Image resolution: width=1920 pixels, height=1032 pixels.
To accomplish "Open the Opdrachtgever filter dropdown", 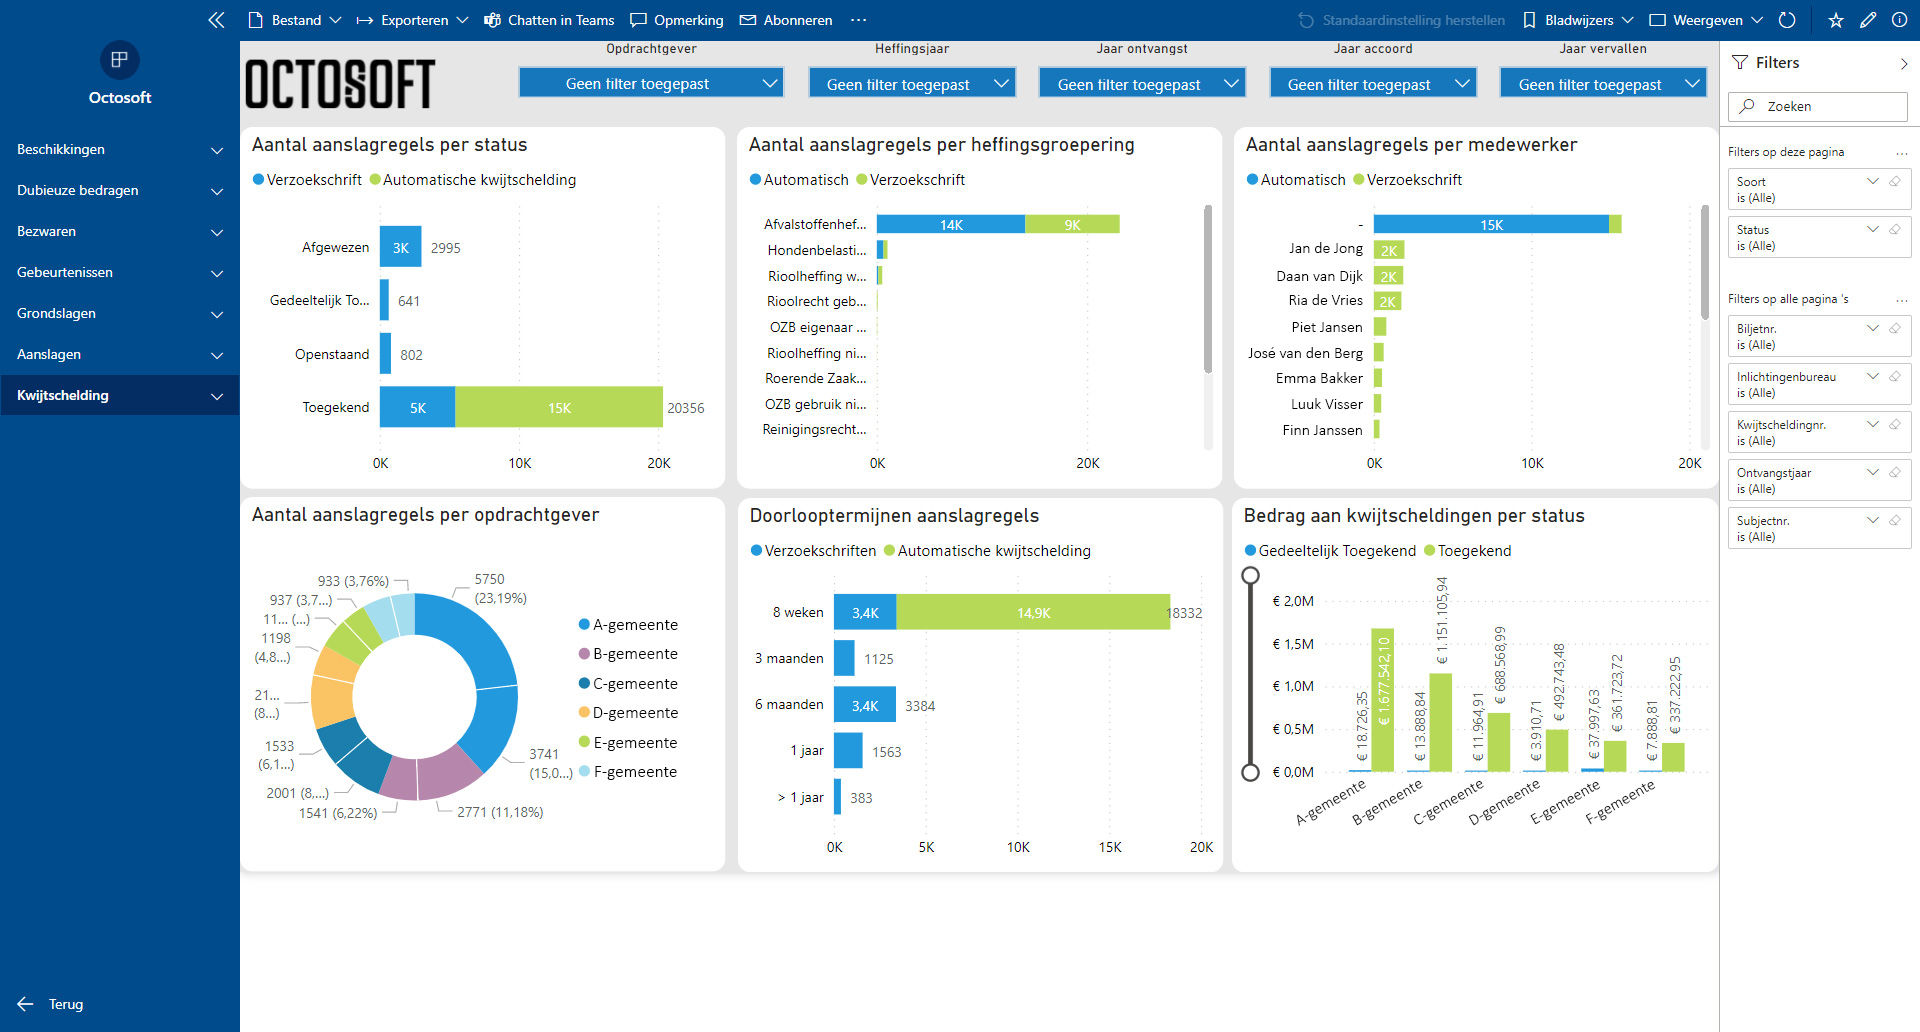I will pos(651,84).
